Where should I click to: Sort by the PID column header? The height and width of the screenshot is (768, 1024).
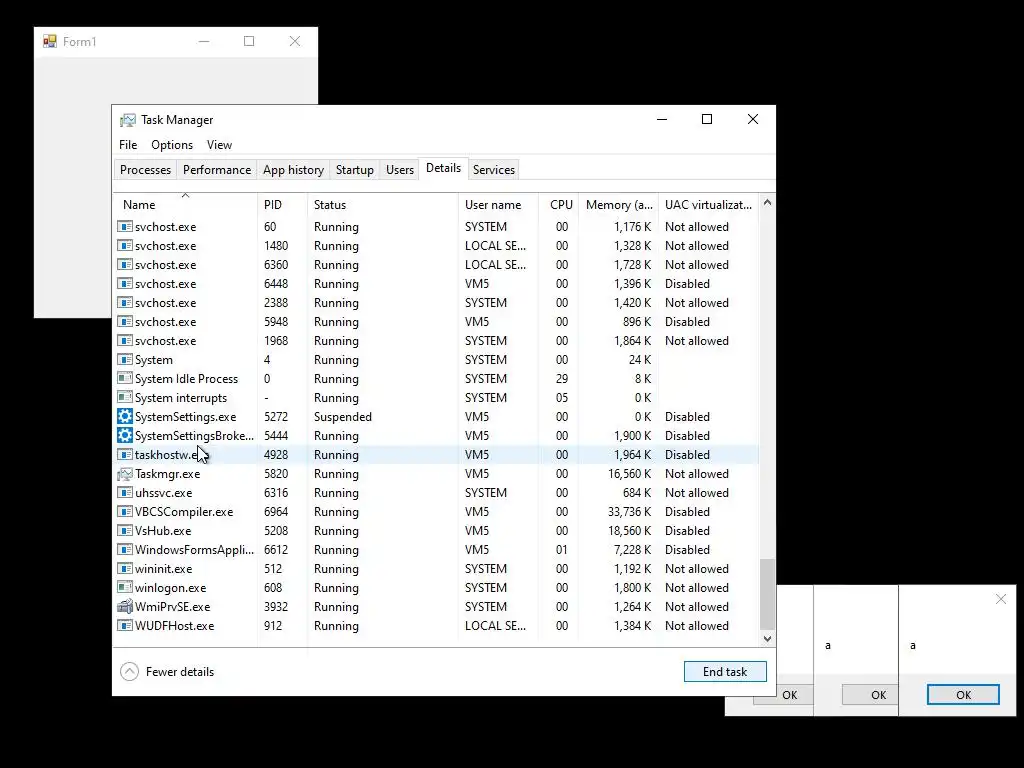pos(282,204)
